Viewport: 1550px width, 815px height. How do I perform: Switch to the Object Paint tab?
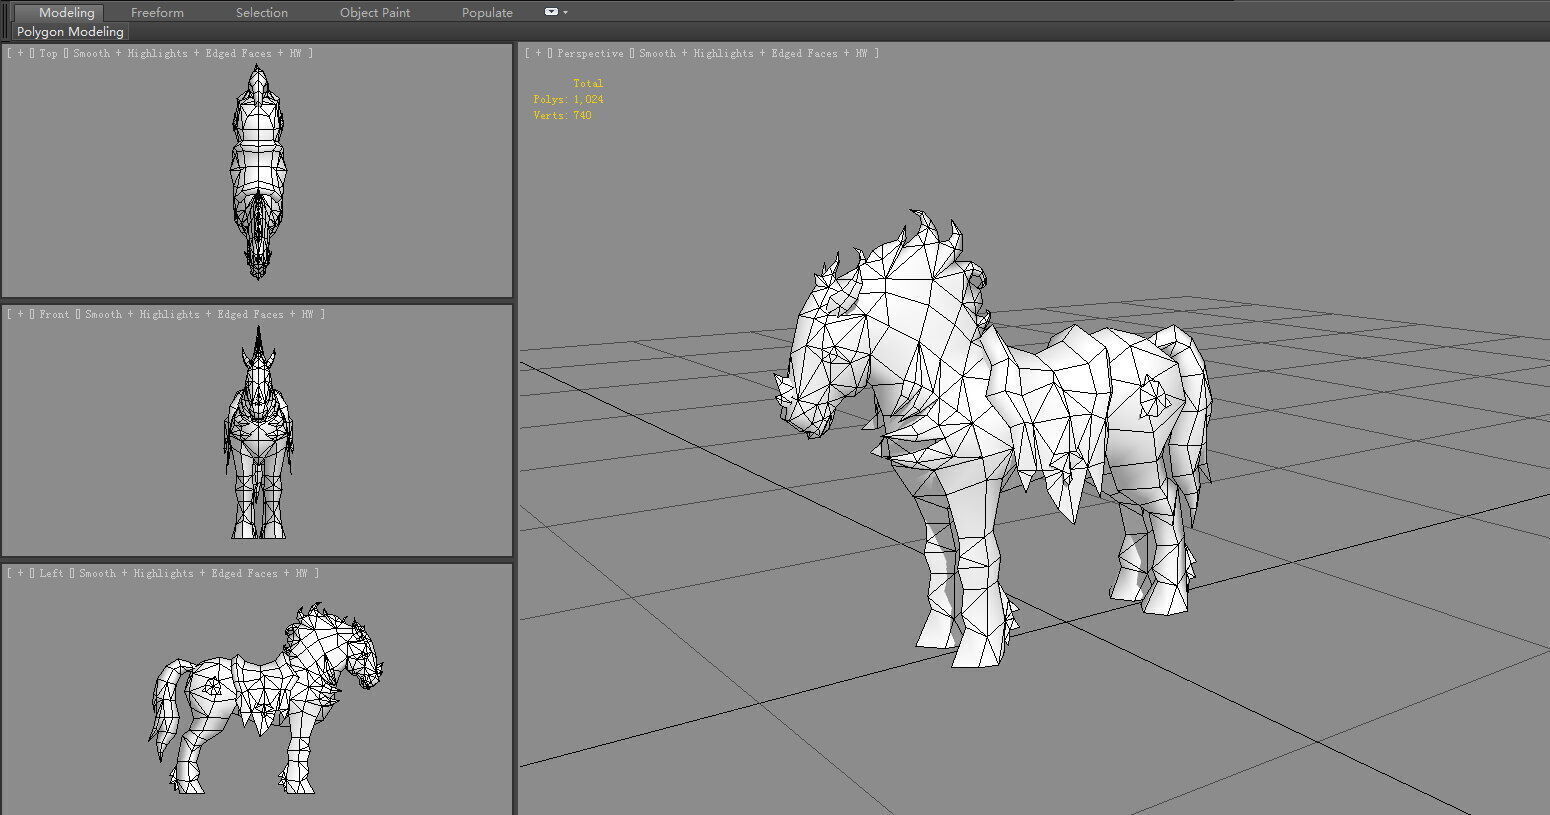coord(375,12)
